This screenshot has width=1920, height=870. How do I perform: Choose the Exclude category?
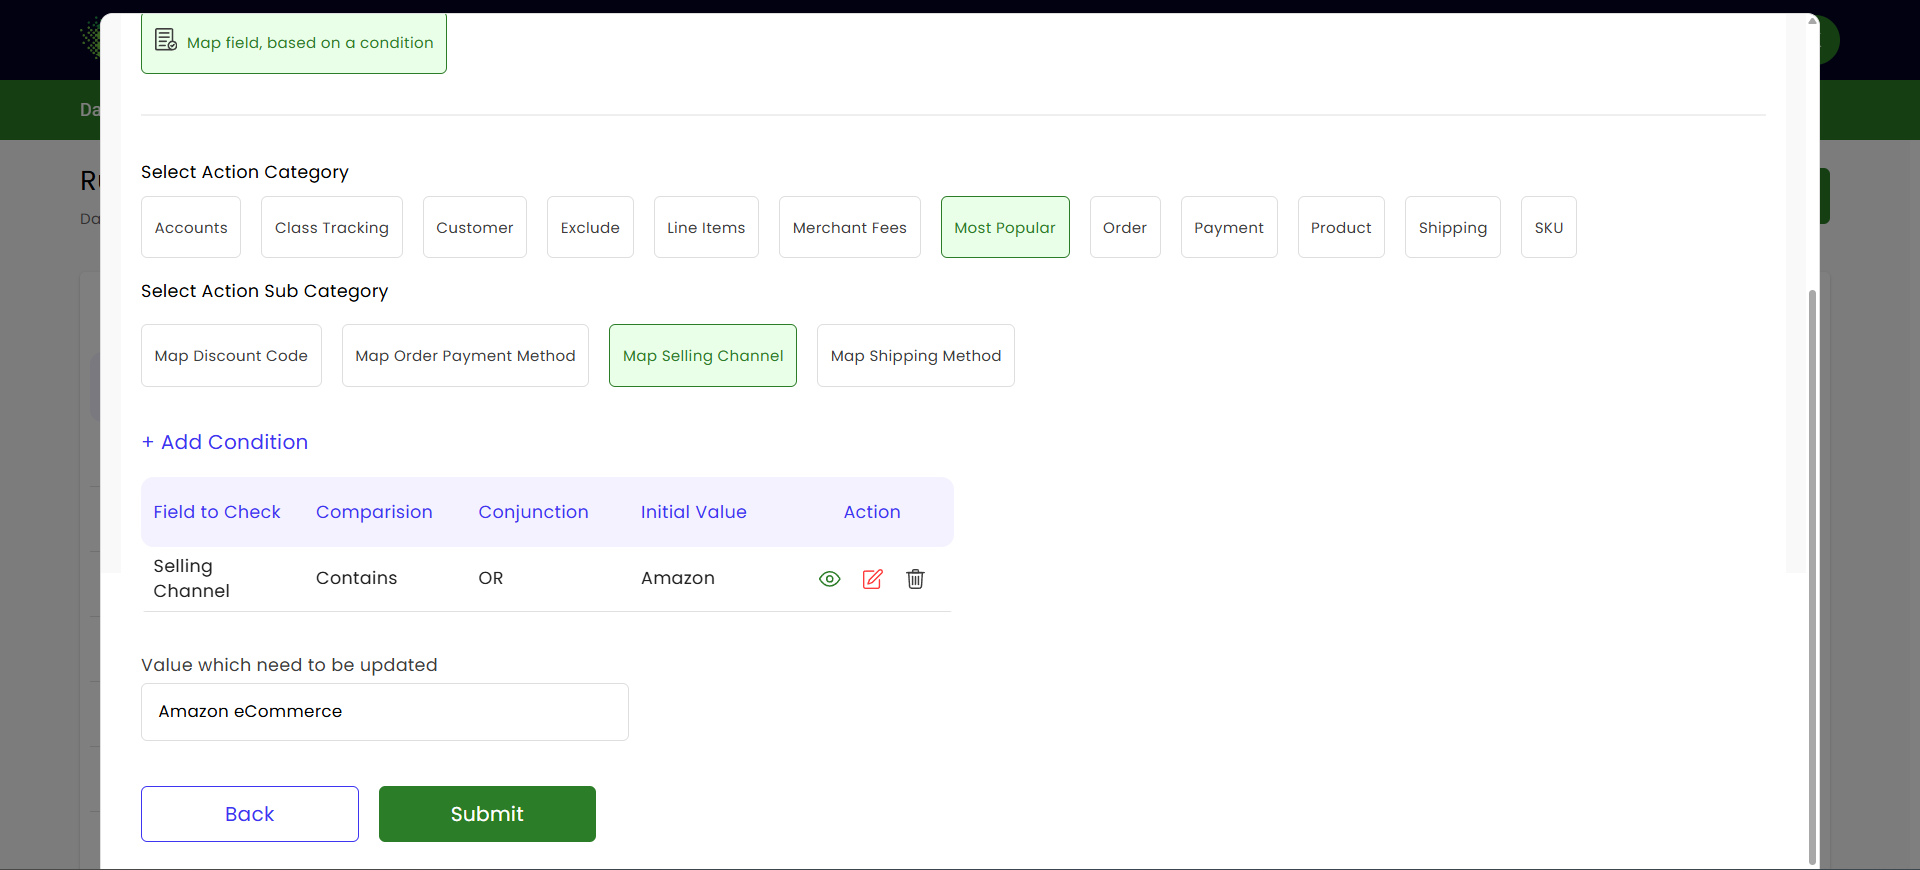590,227
